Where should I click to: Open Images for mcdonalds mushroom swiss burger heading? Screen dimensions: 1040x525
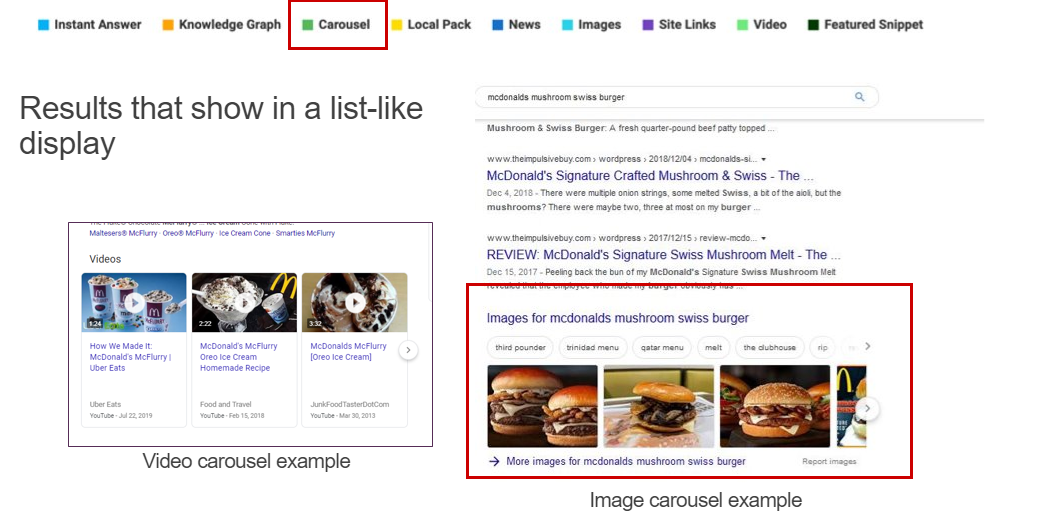618,318
